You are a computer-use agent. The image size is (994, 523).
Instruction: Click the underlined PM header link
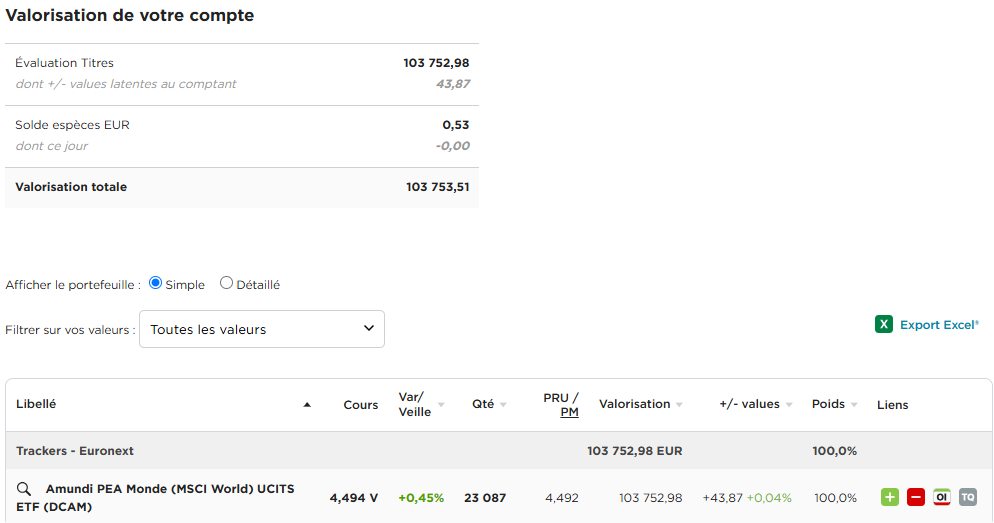pos(569,412)
